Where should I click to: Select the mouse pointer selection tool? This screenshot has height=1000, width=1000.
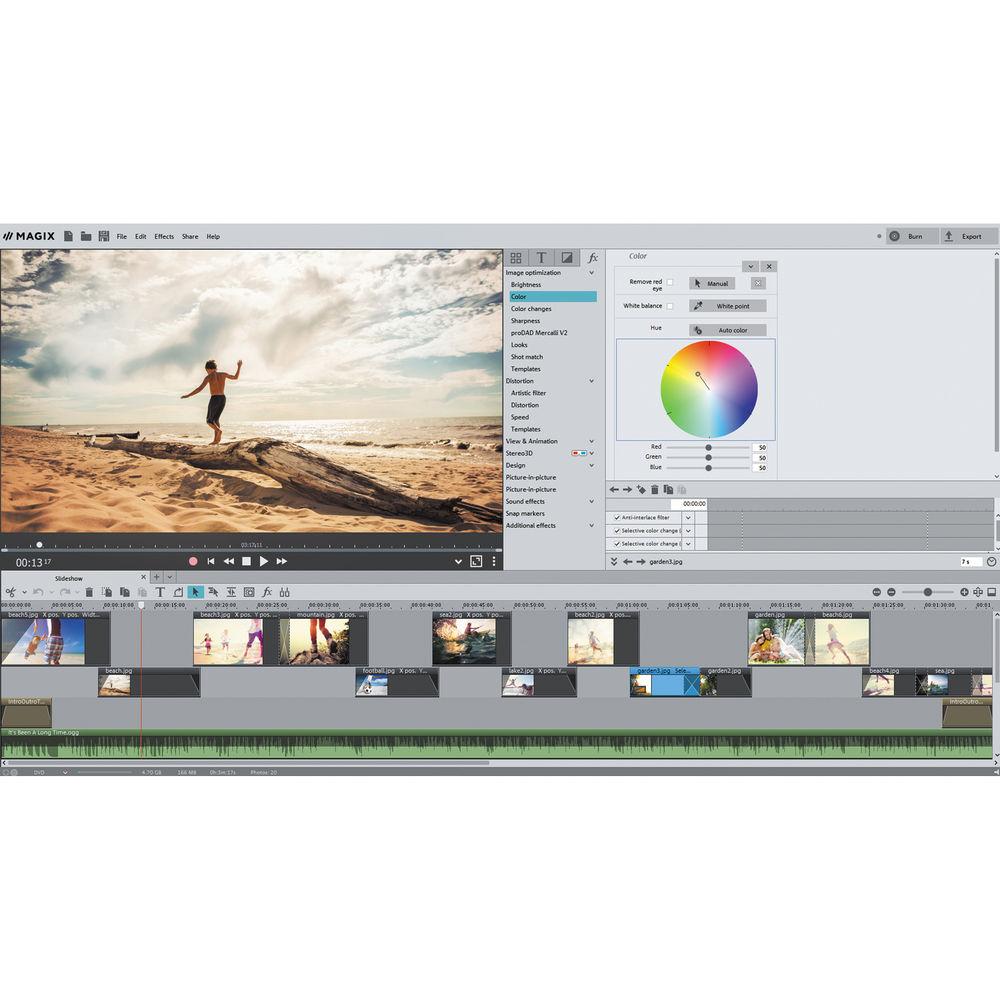click(x=196, y=591)
